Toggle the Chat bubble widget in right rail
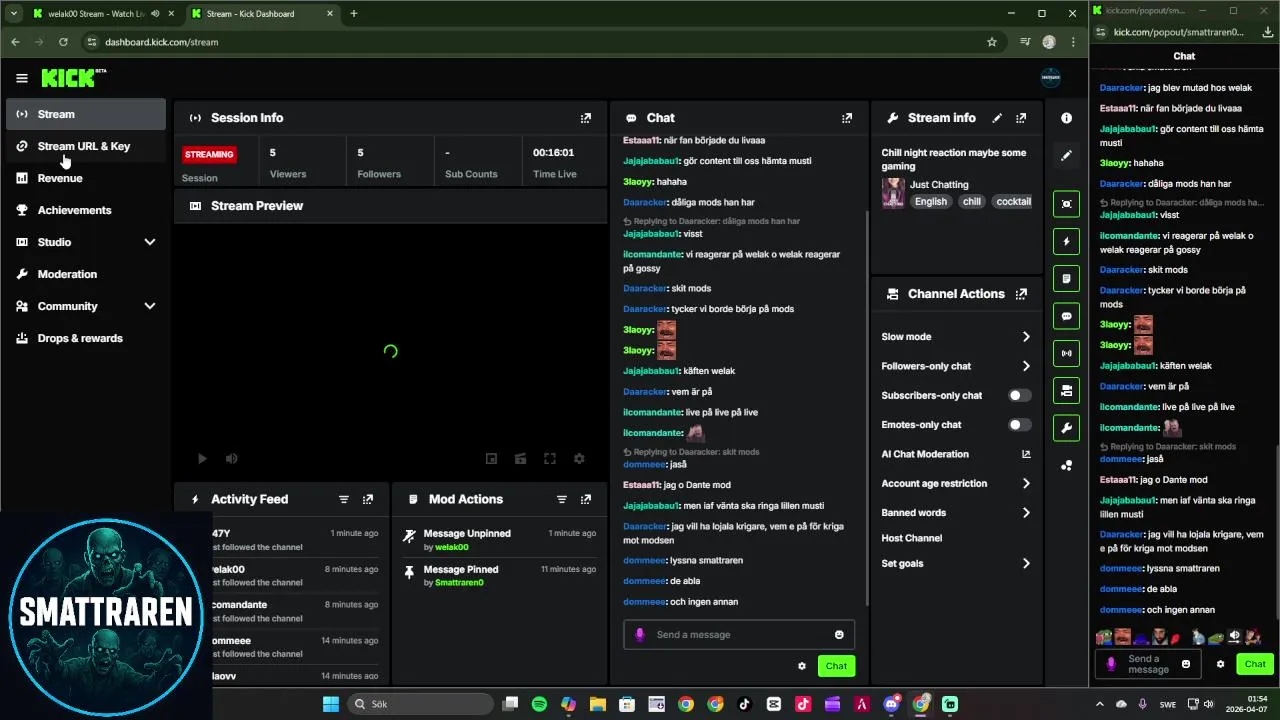Image resolution: width=1280 pixels, height=720 pixels. [1067, 316]
